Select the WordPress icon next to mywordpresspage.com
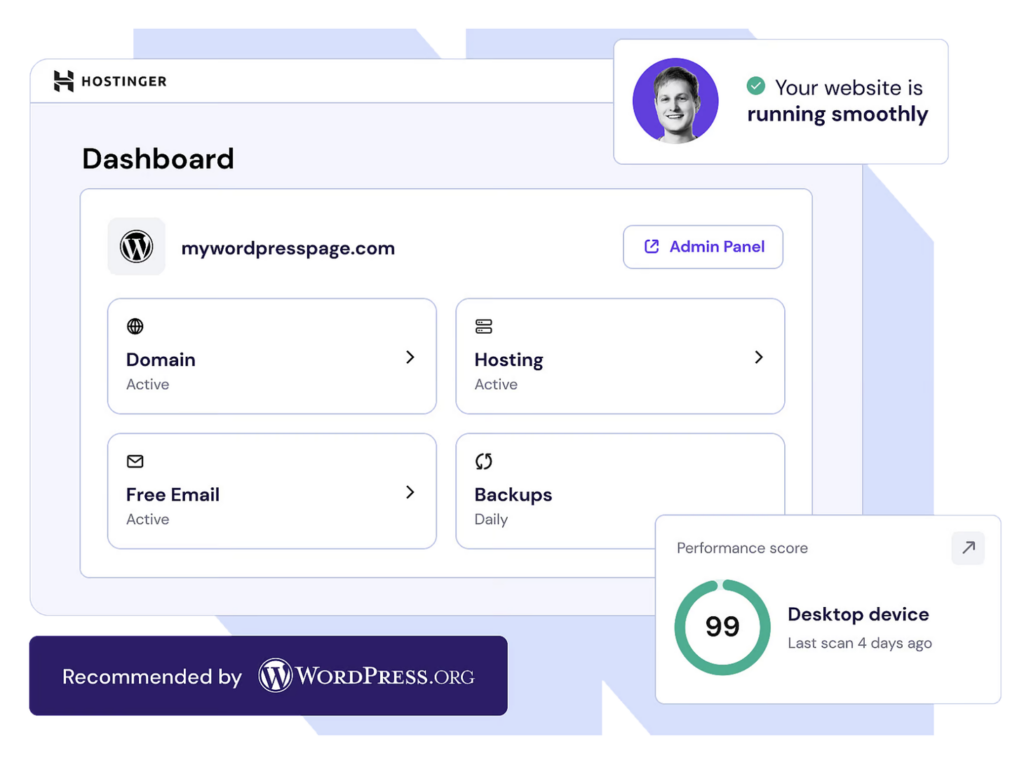 pyautogui.click(x=137, y=247)
